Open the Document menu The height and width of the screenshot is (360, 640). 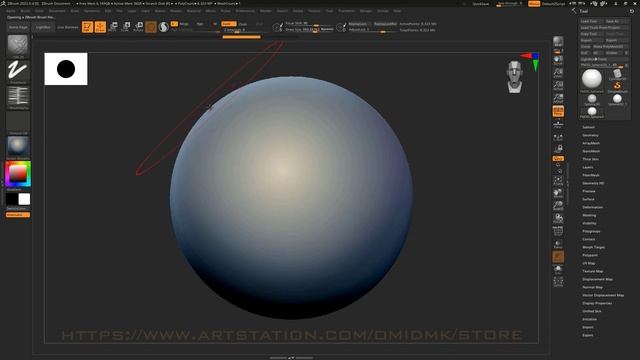coord(57,11)
